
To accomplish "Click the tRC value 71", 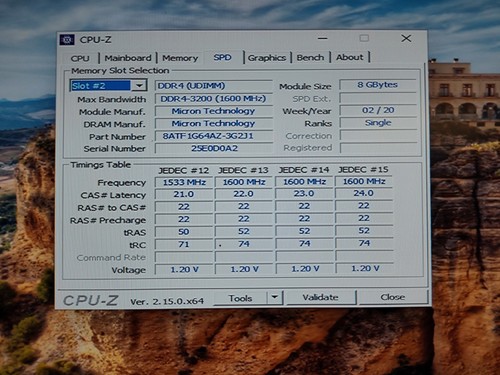I will [x=184, y=244].
